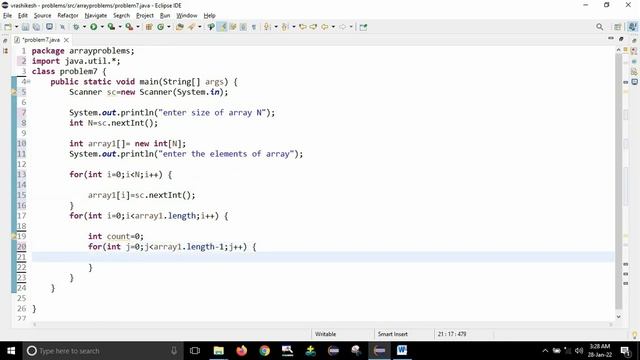Open the Window menu
The height and width of the screenshot is (360, 640).
pyautogui.click(x=187, y=16)
